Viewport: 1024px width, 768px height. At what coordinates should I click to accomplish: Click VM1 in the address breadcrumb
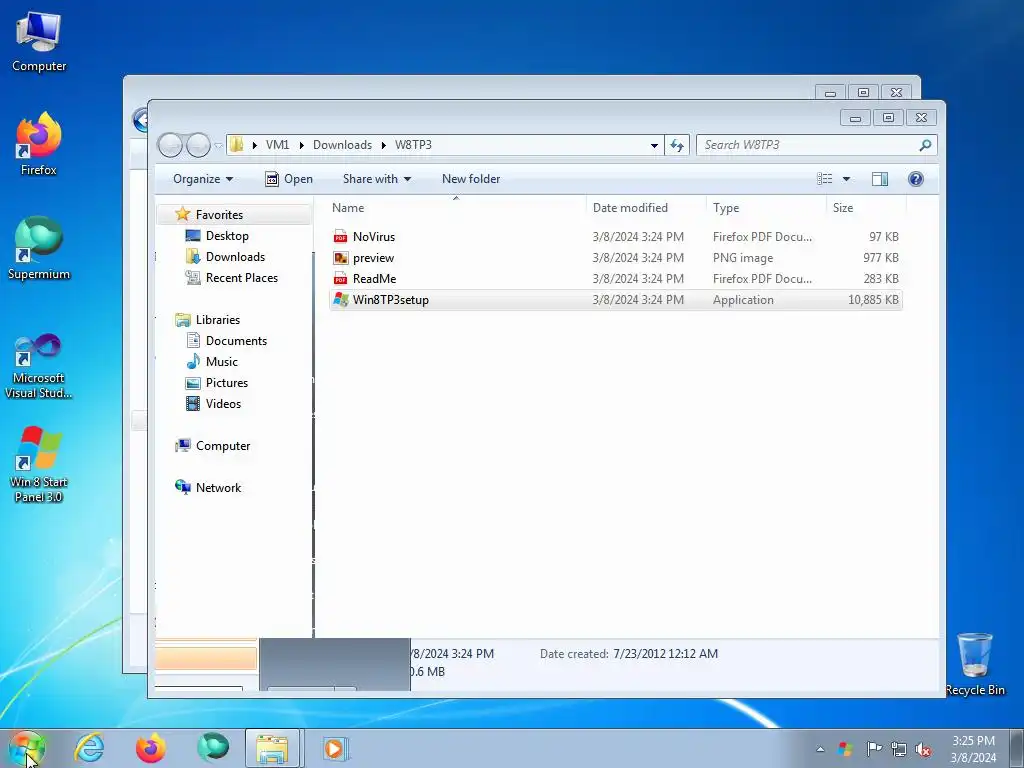(x=278, y=145)
